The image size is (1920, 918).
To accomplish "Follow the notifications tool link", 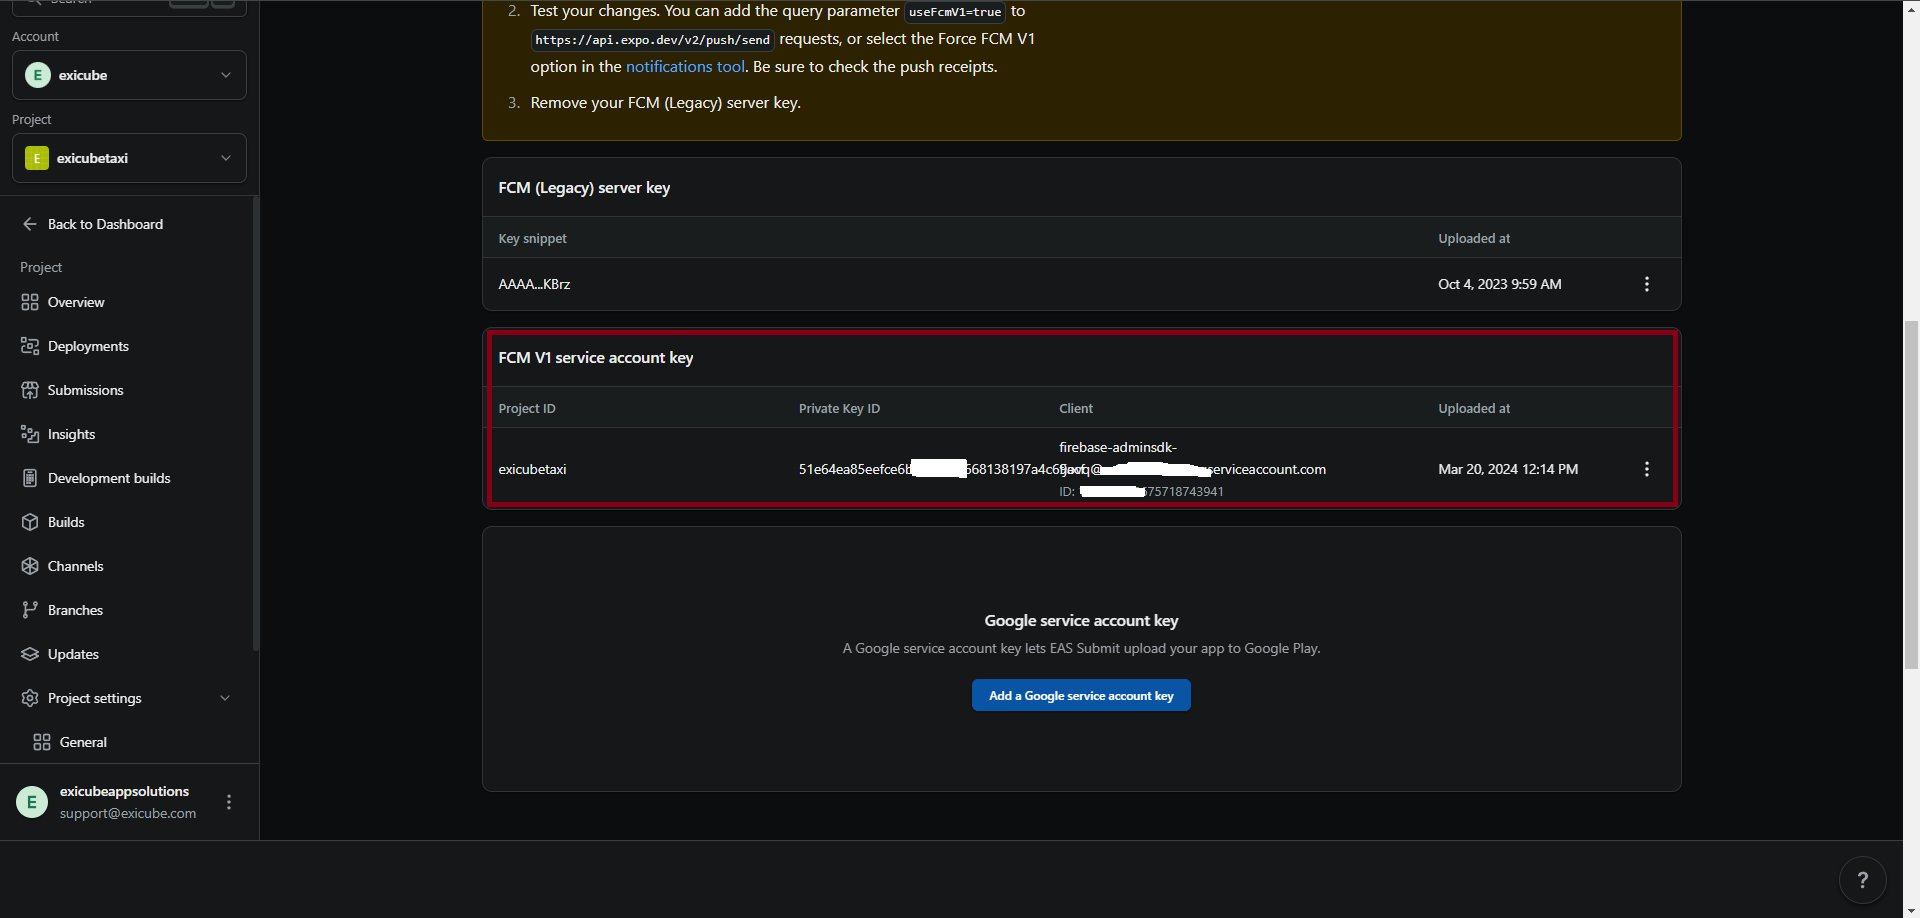I will click(x=685, y=67).
